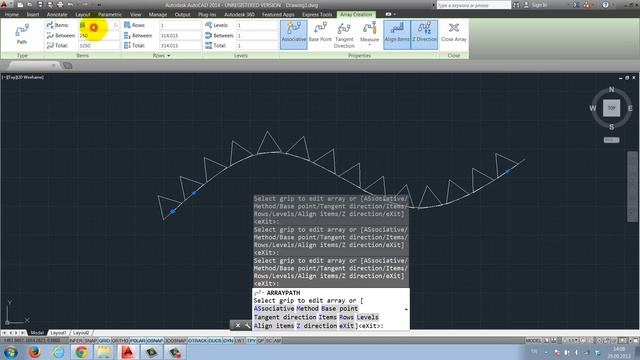Click the Rows Between field
The image size is (640, 360).
click(180, 36)
